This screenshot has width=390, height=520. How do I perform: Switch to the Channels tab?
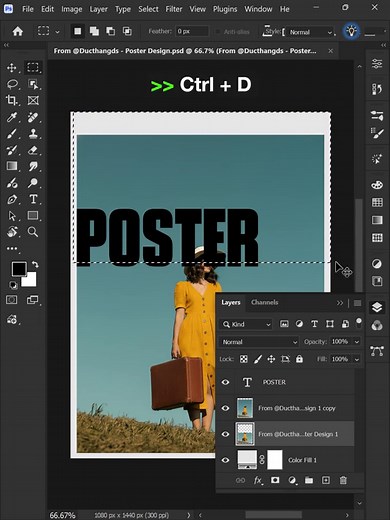(x=265, y=302)
